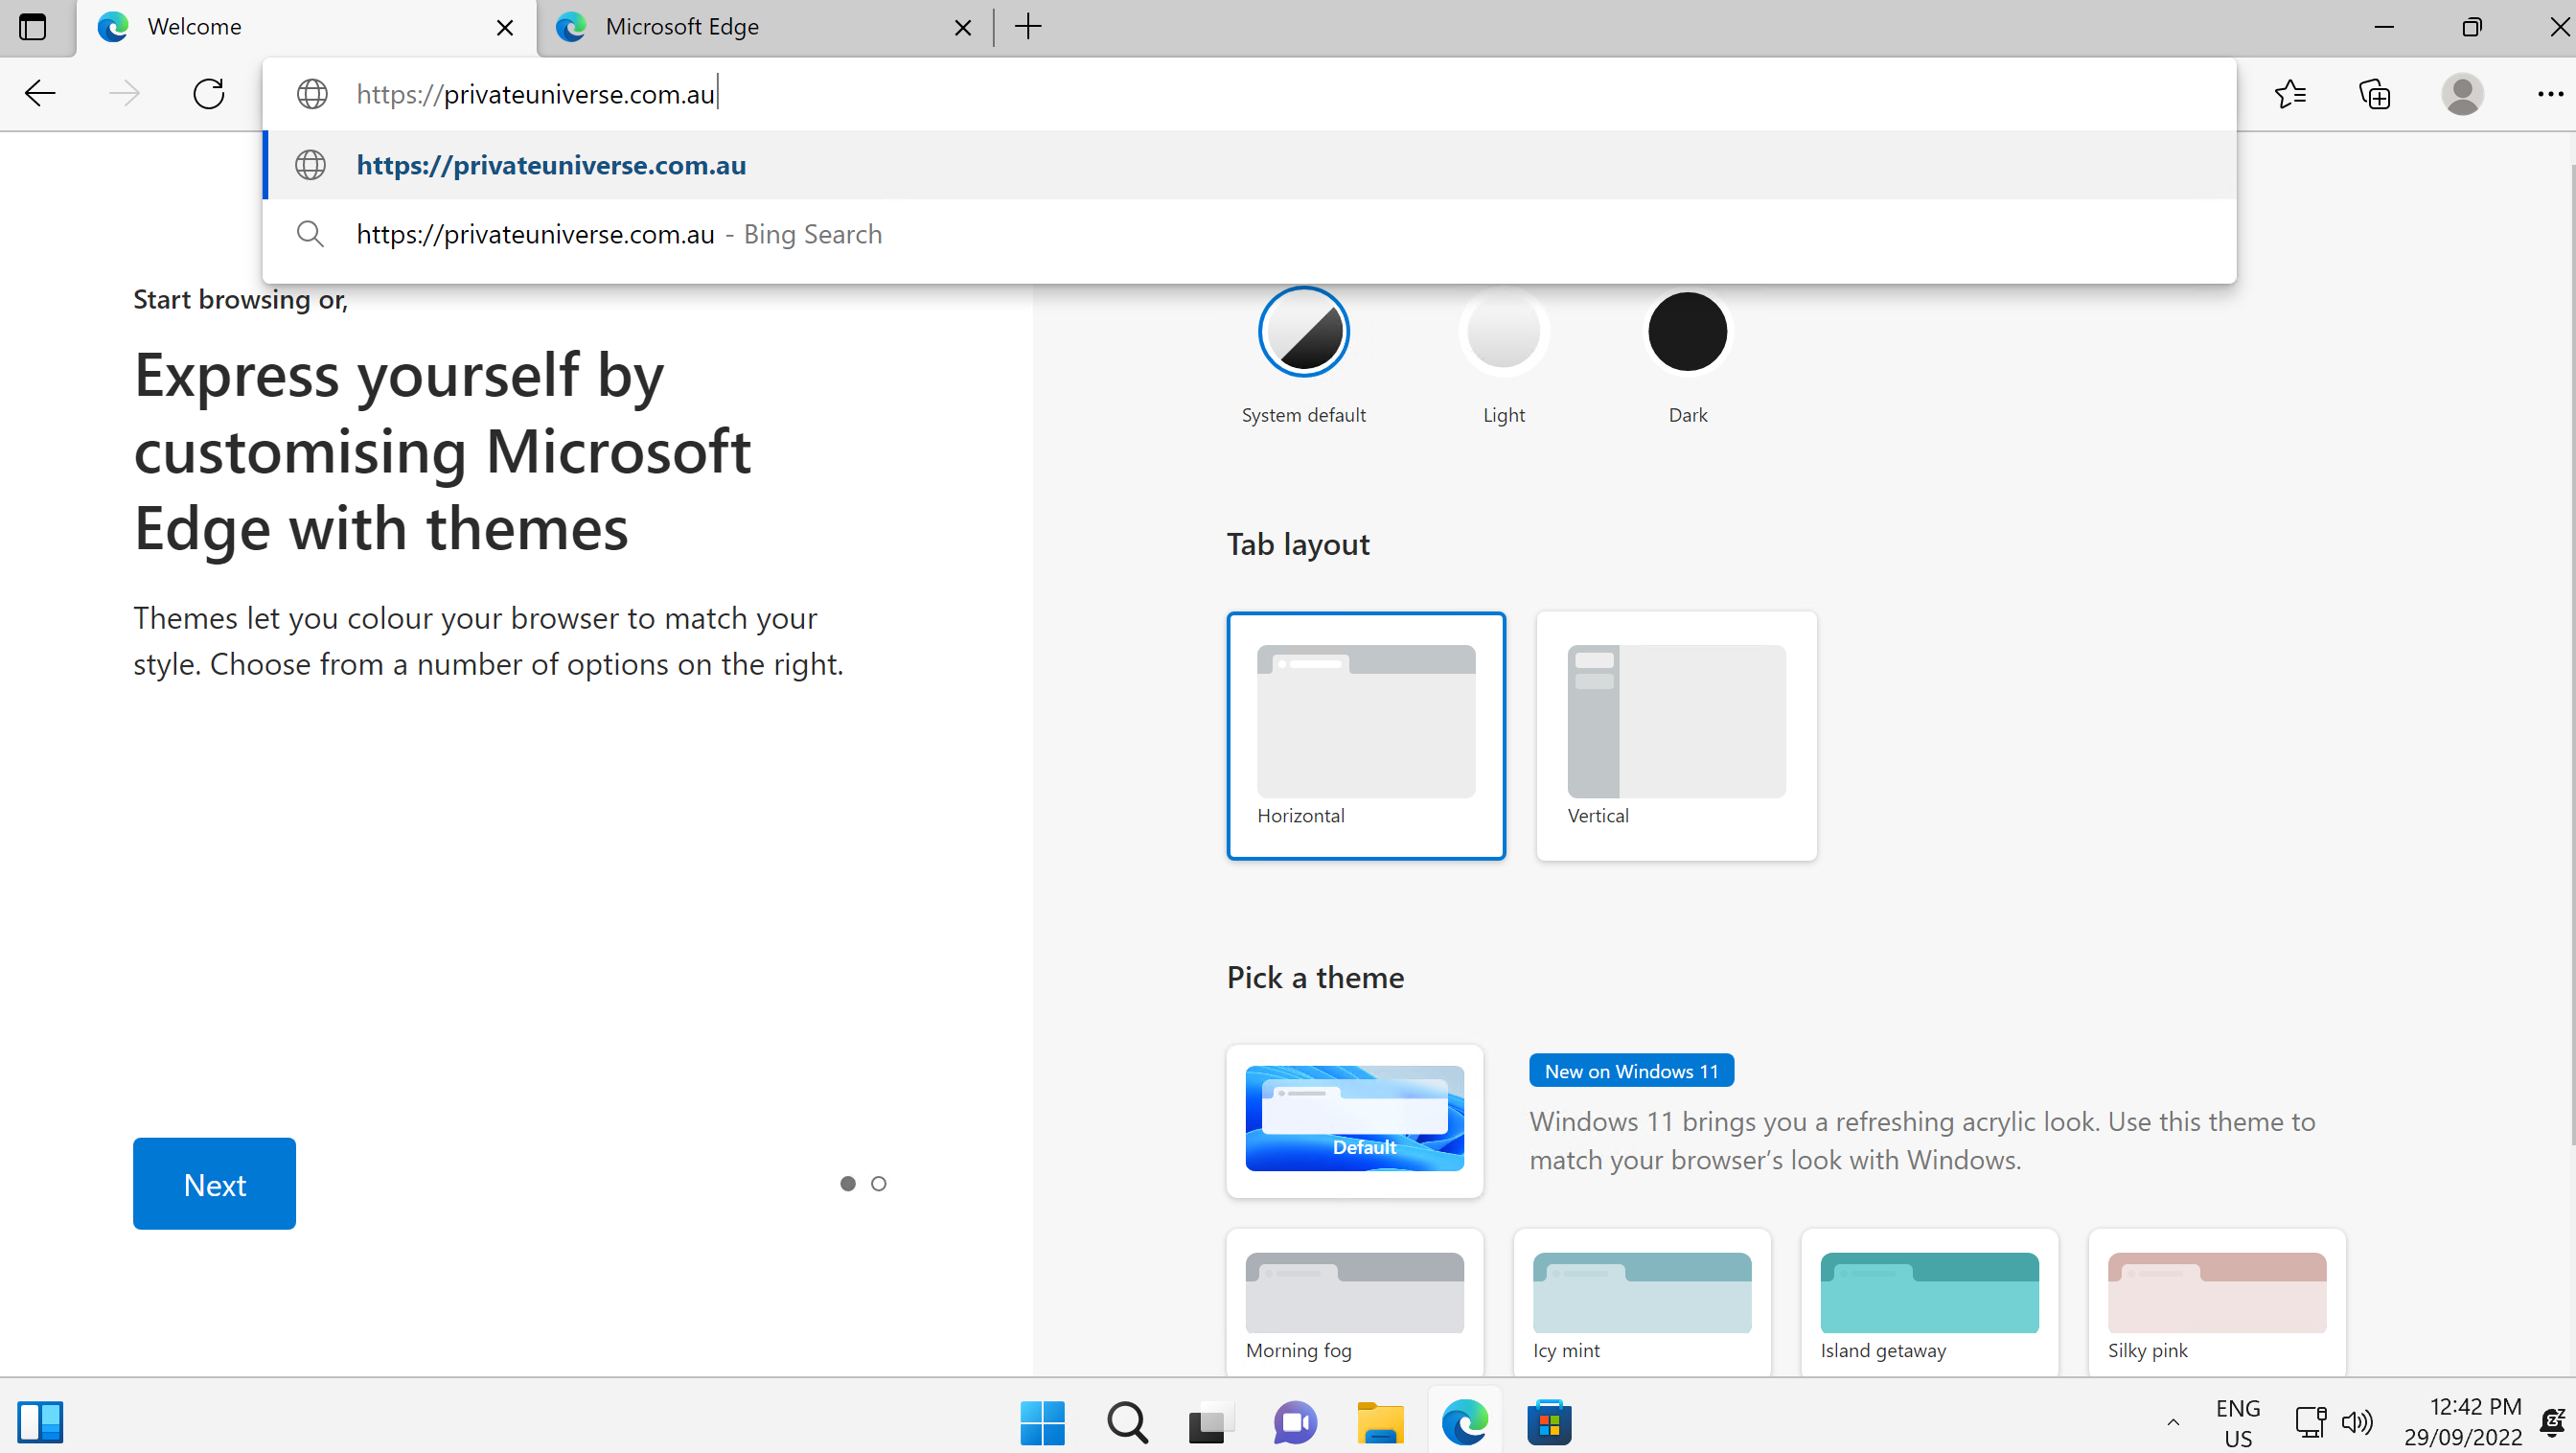
Task: Open Settings and more ellipsis menu
Action: (x=2549, y=94)
